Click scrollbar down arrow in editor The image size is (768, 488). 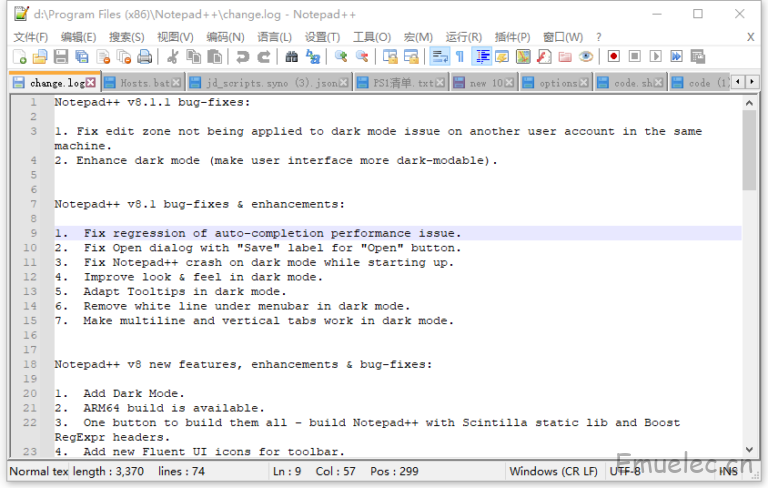[x=749, y=449]
